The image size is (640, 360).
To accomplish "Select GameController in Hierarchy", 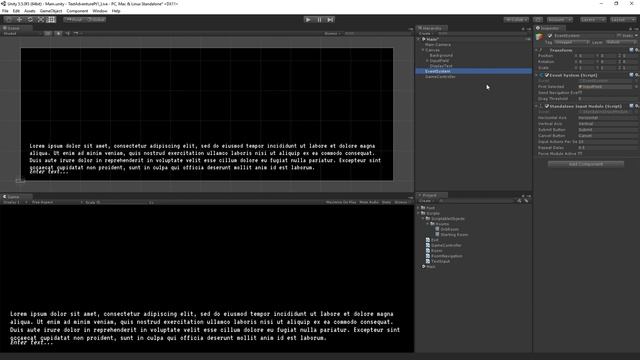I will coord(440,76).
